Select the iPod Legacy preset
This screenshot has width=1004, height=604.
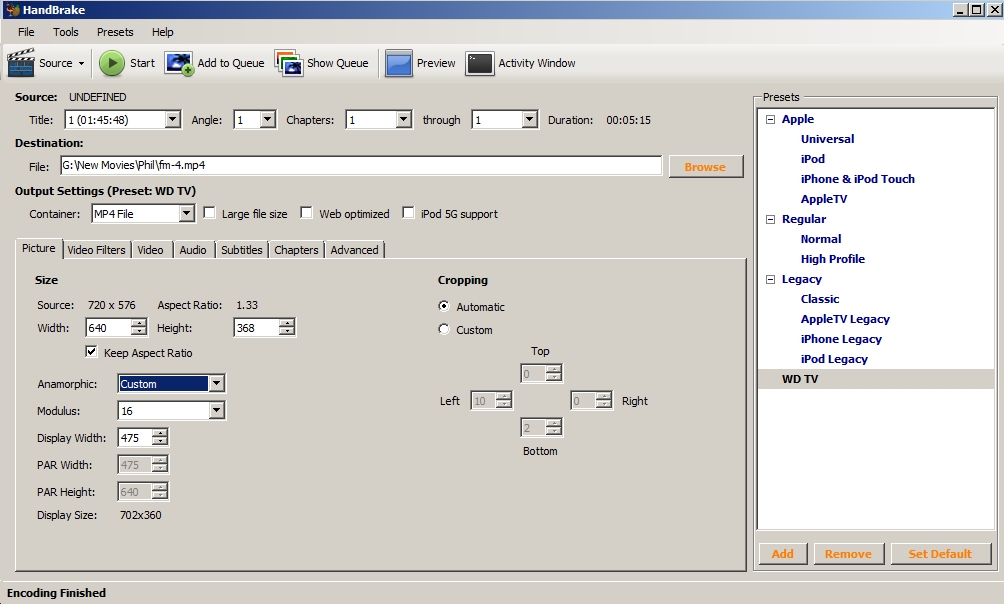tap(834, 359)
